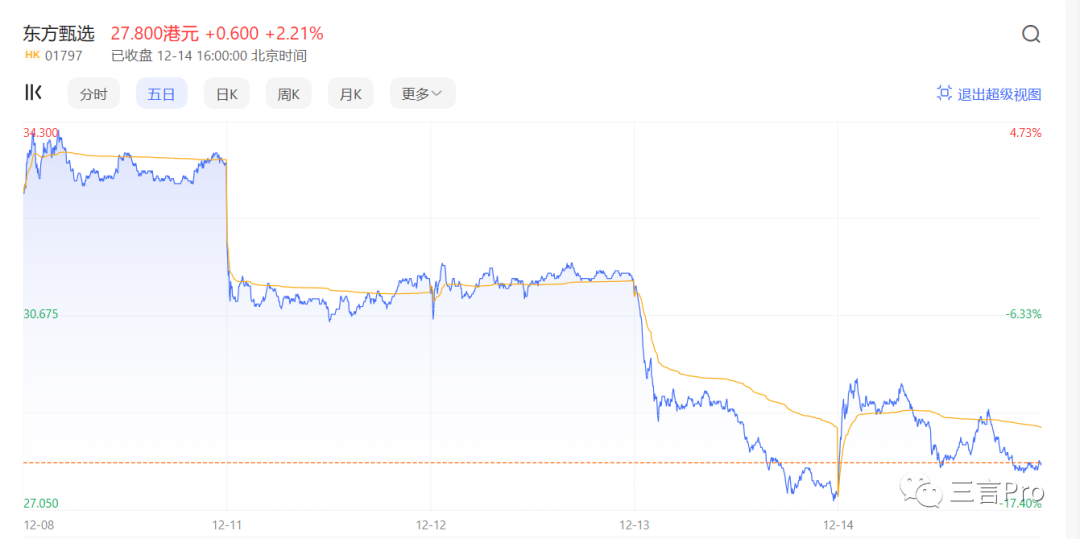Click the stock code 01797
This screenshot has width=1080, height=539.
[63, 56]
